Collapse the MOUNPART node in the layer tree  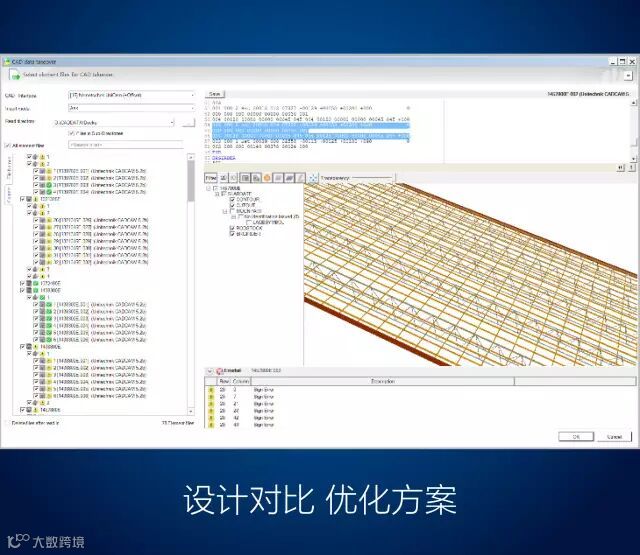tap(225, 211)
